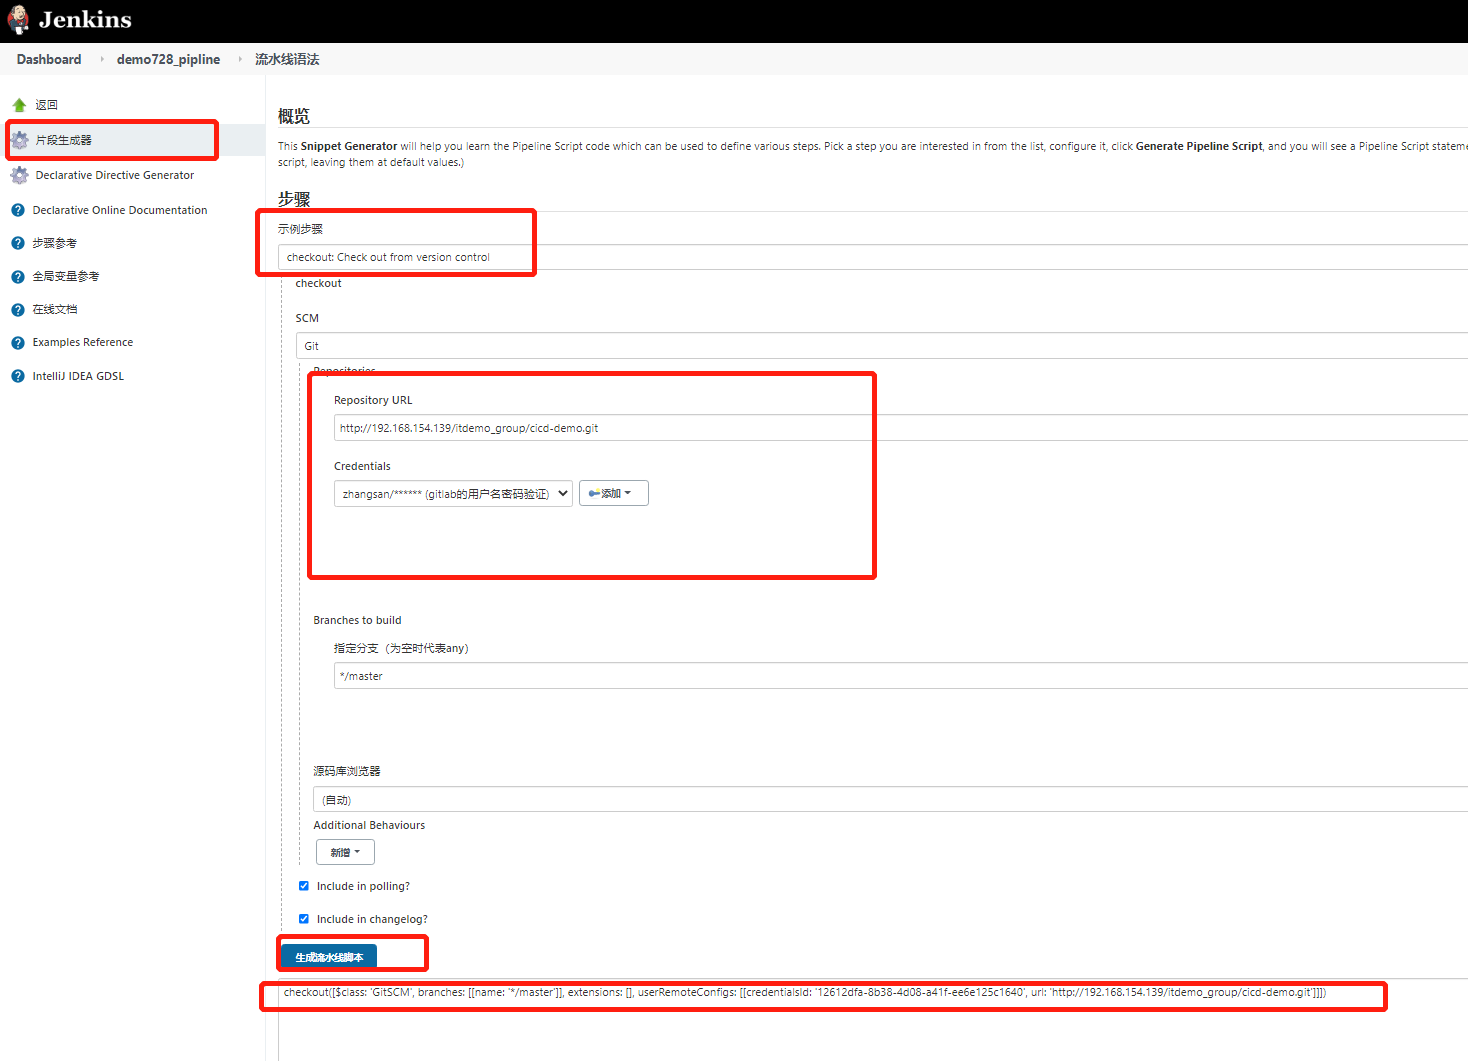Image resolution: width=1468 pixels, height=1061 pixels.
Task: Go to Dashboard in the breadcrumb
Action: point(49,59)
